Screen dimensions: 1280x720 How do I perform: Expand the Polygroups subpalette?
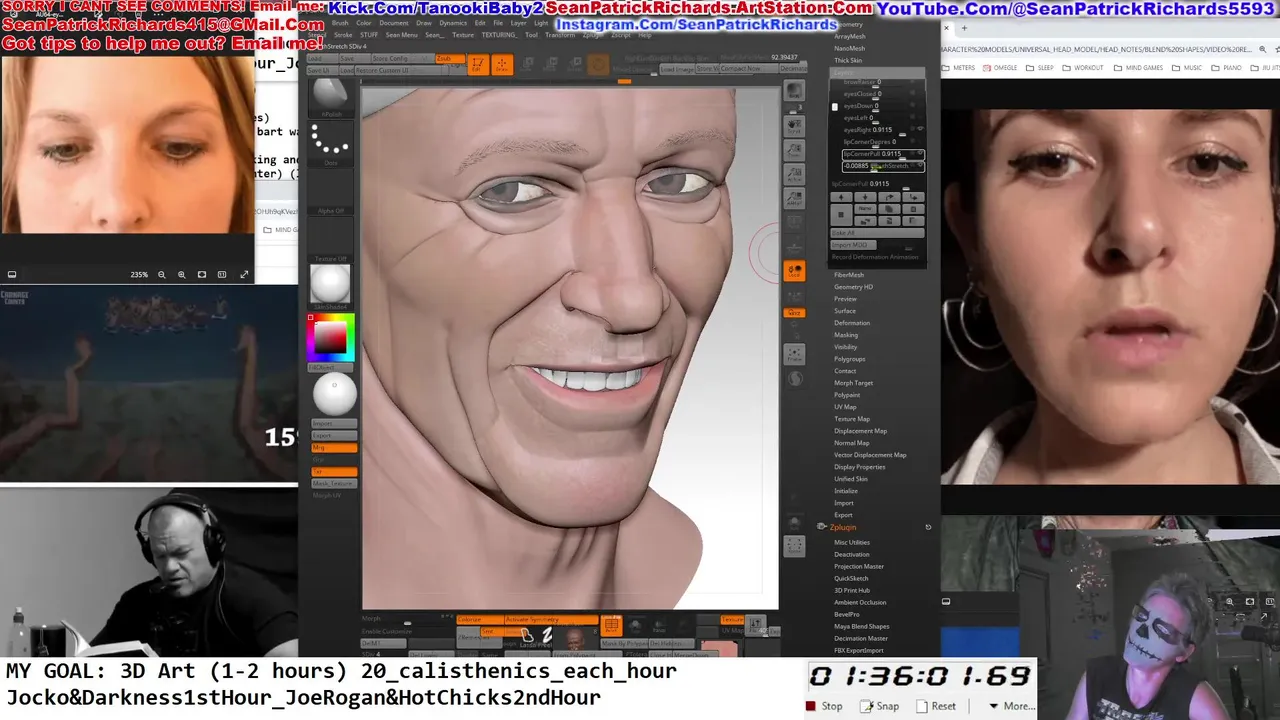tap(850, 359)
